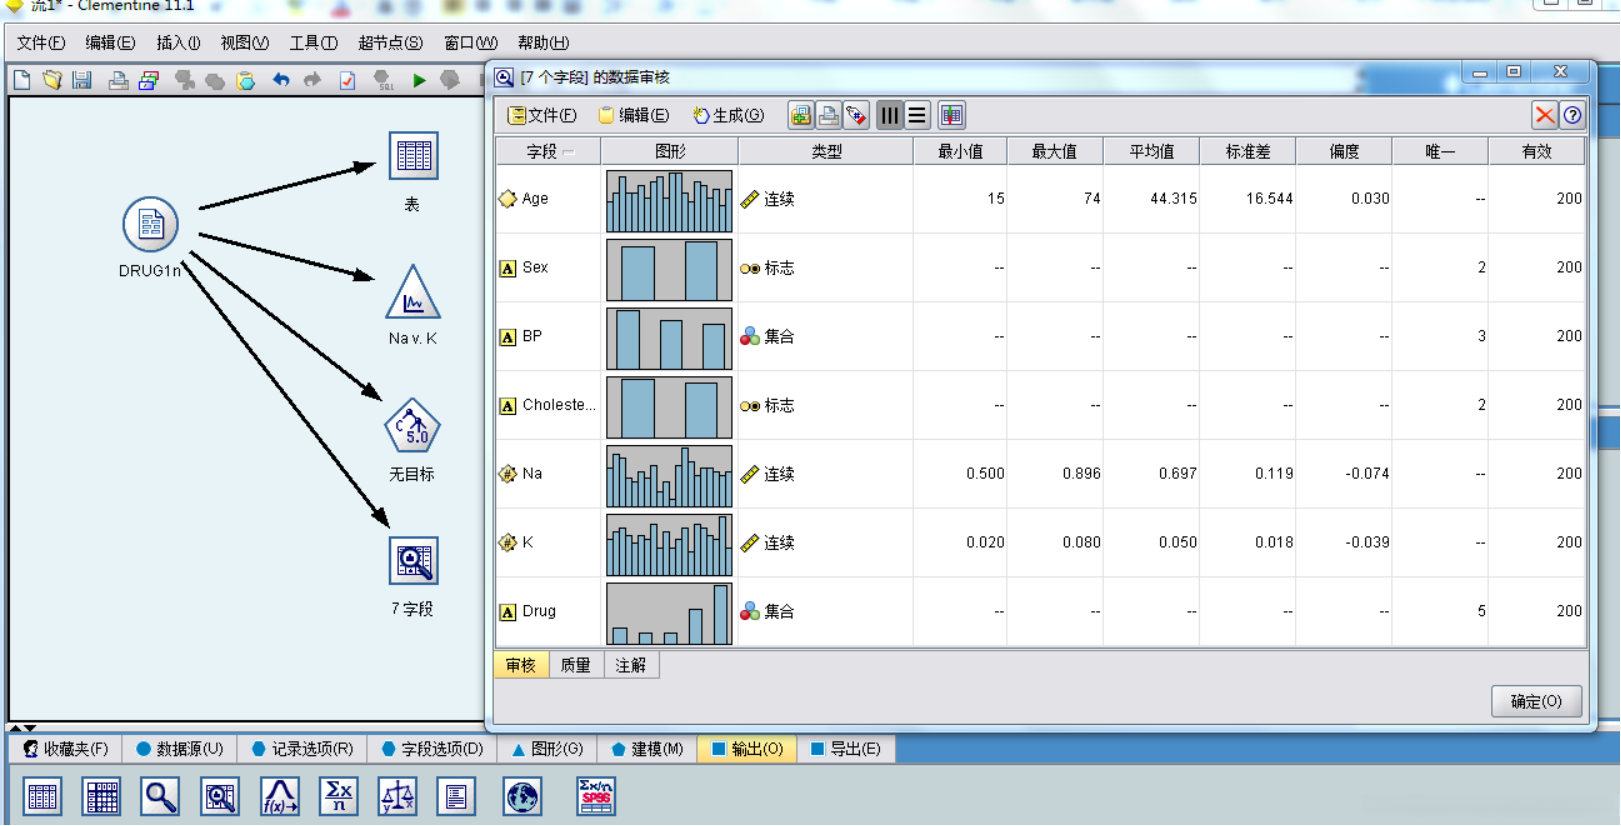This screenshot has width=1621, height=826.
Task: Add the Report node from palette
Action: pos(456,797)
